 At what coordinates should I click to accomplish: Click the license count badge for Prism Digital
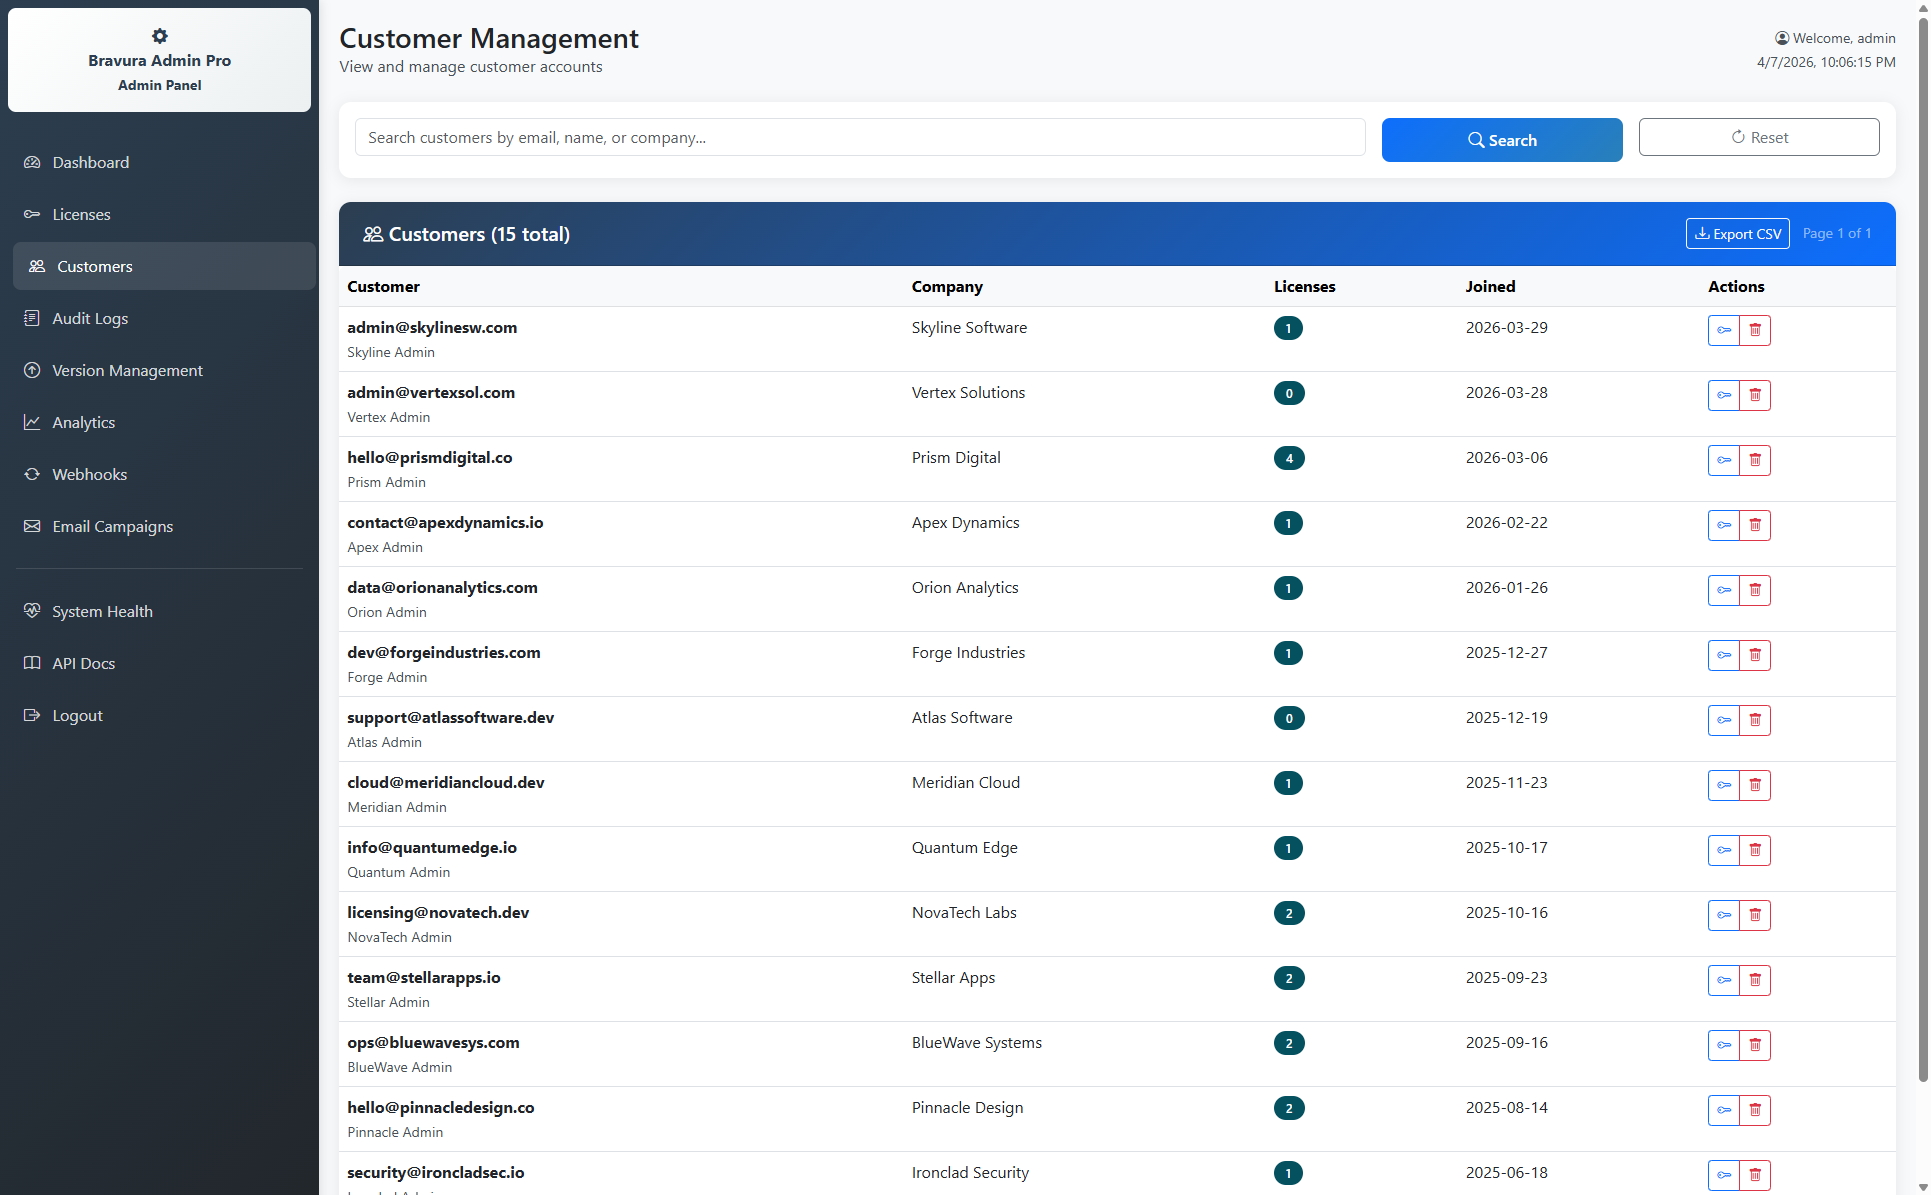(1289, 458)
